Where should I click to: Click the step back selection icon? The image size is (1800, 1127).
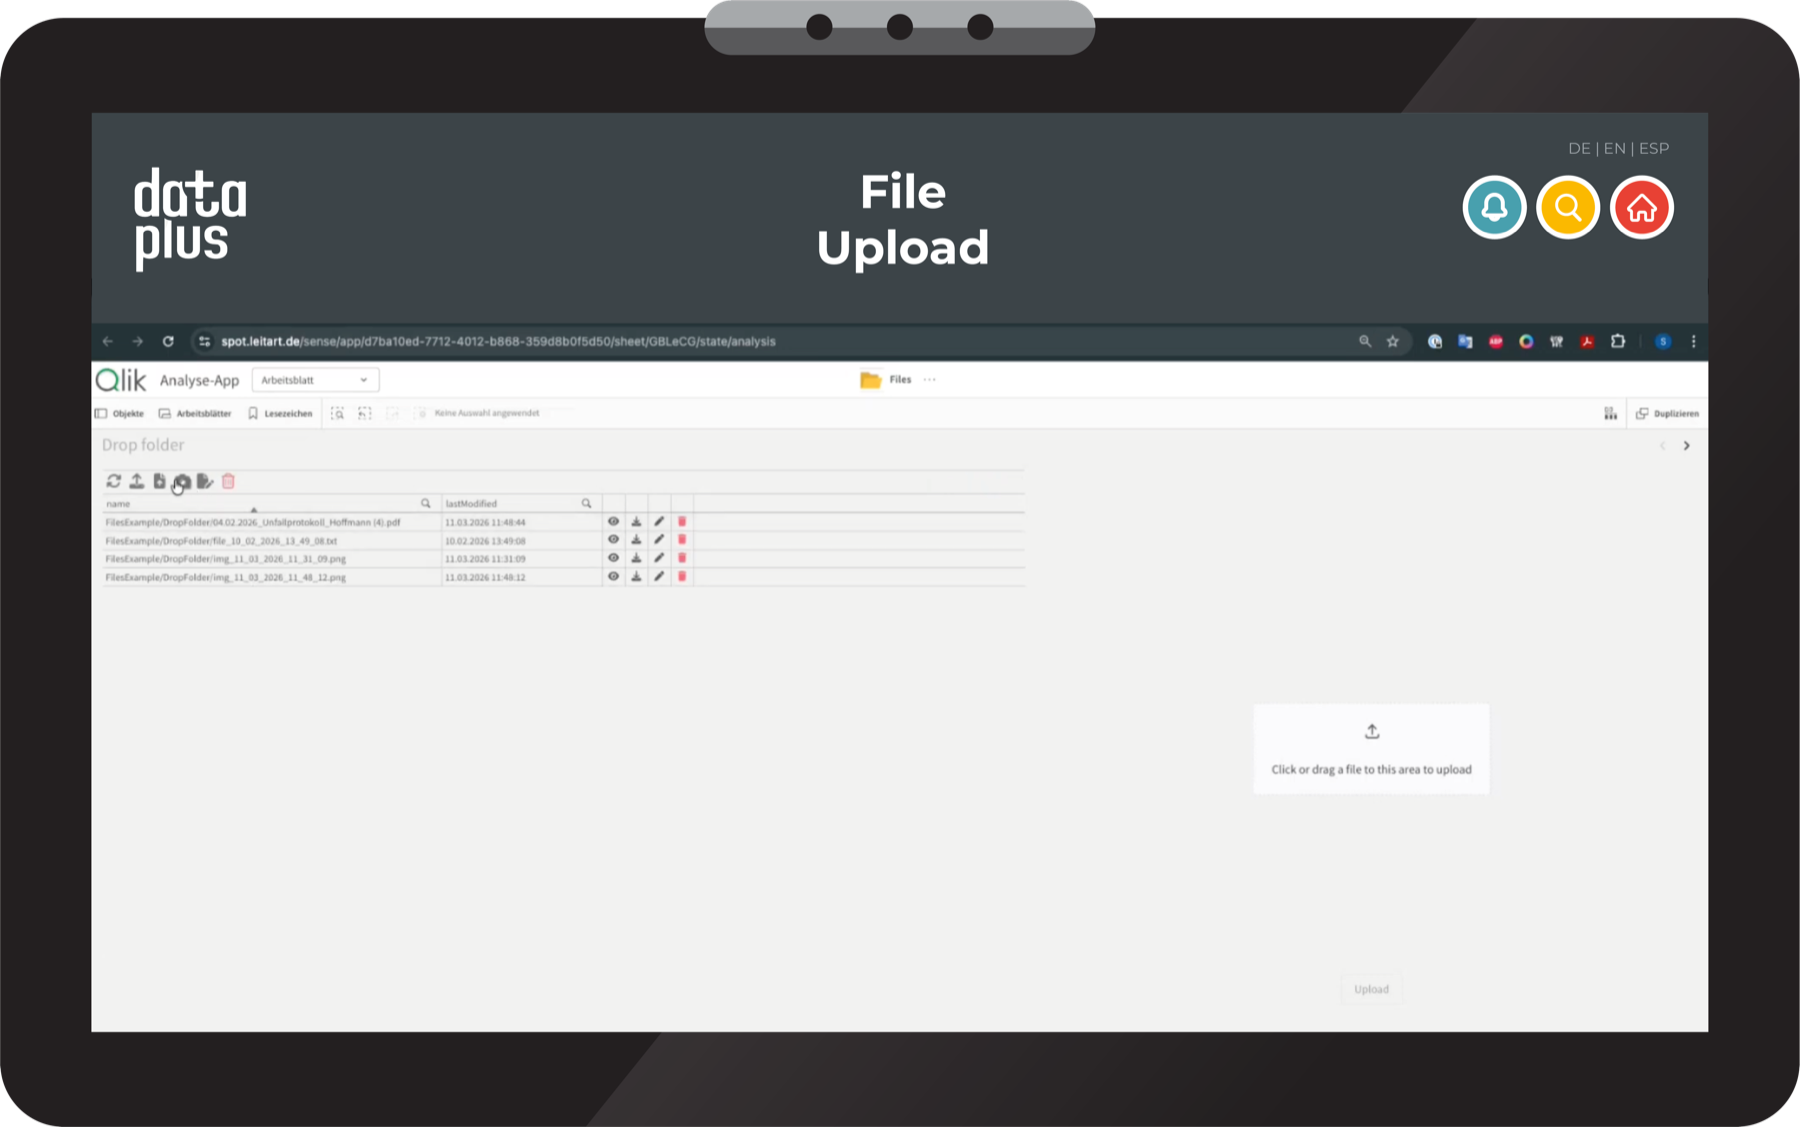365,413
